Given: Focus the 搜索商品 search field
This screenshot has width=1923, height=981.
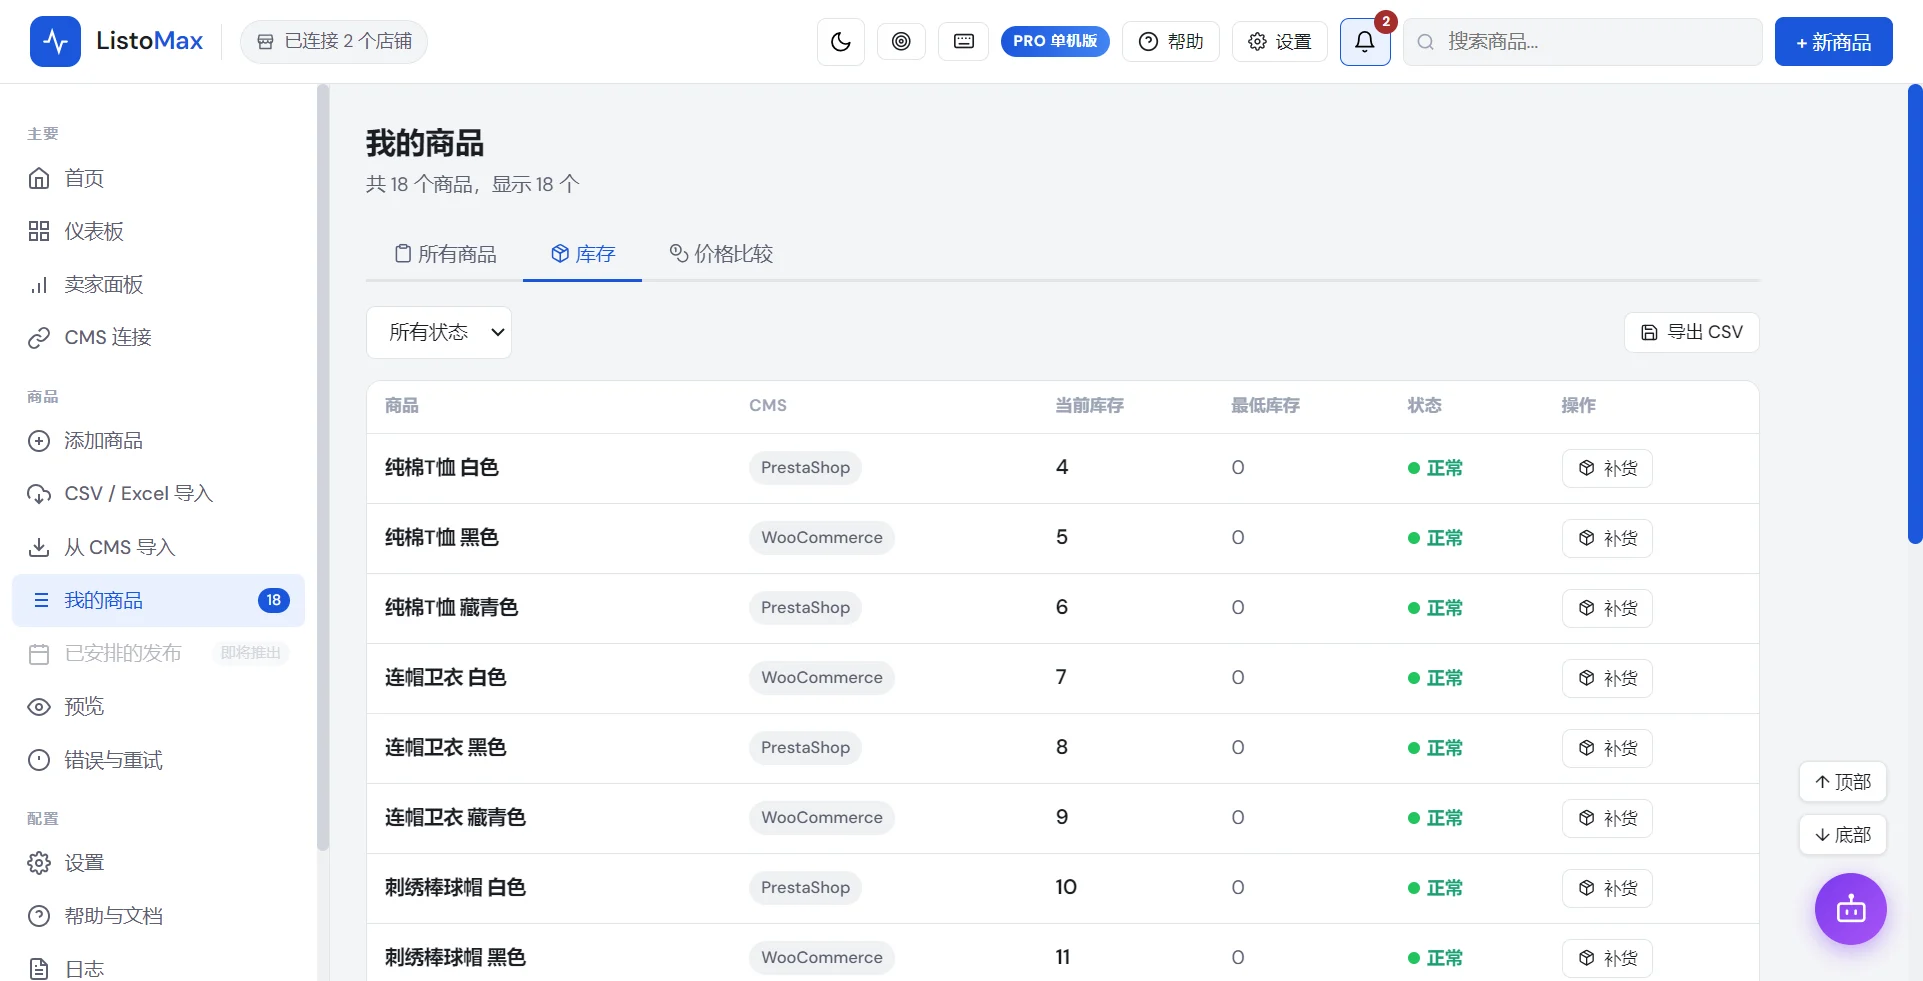Looking at the screenshot, I should click(1582, 42).
